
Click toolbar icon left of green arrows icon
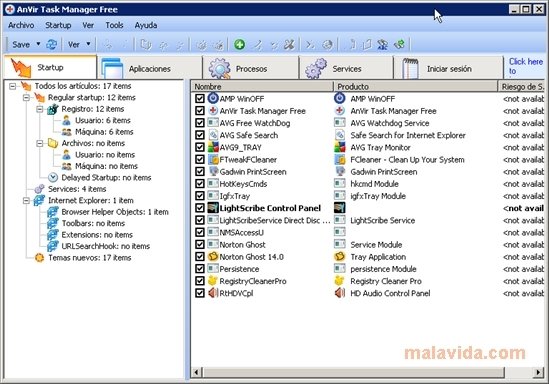point(382,44)
